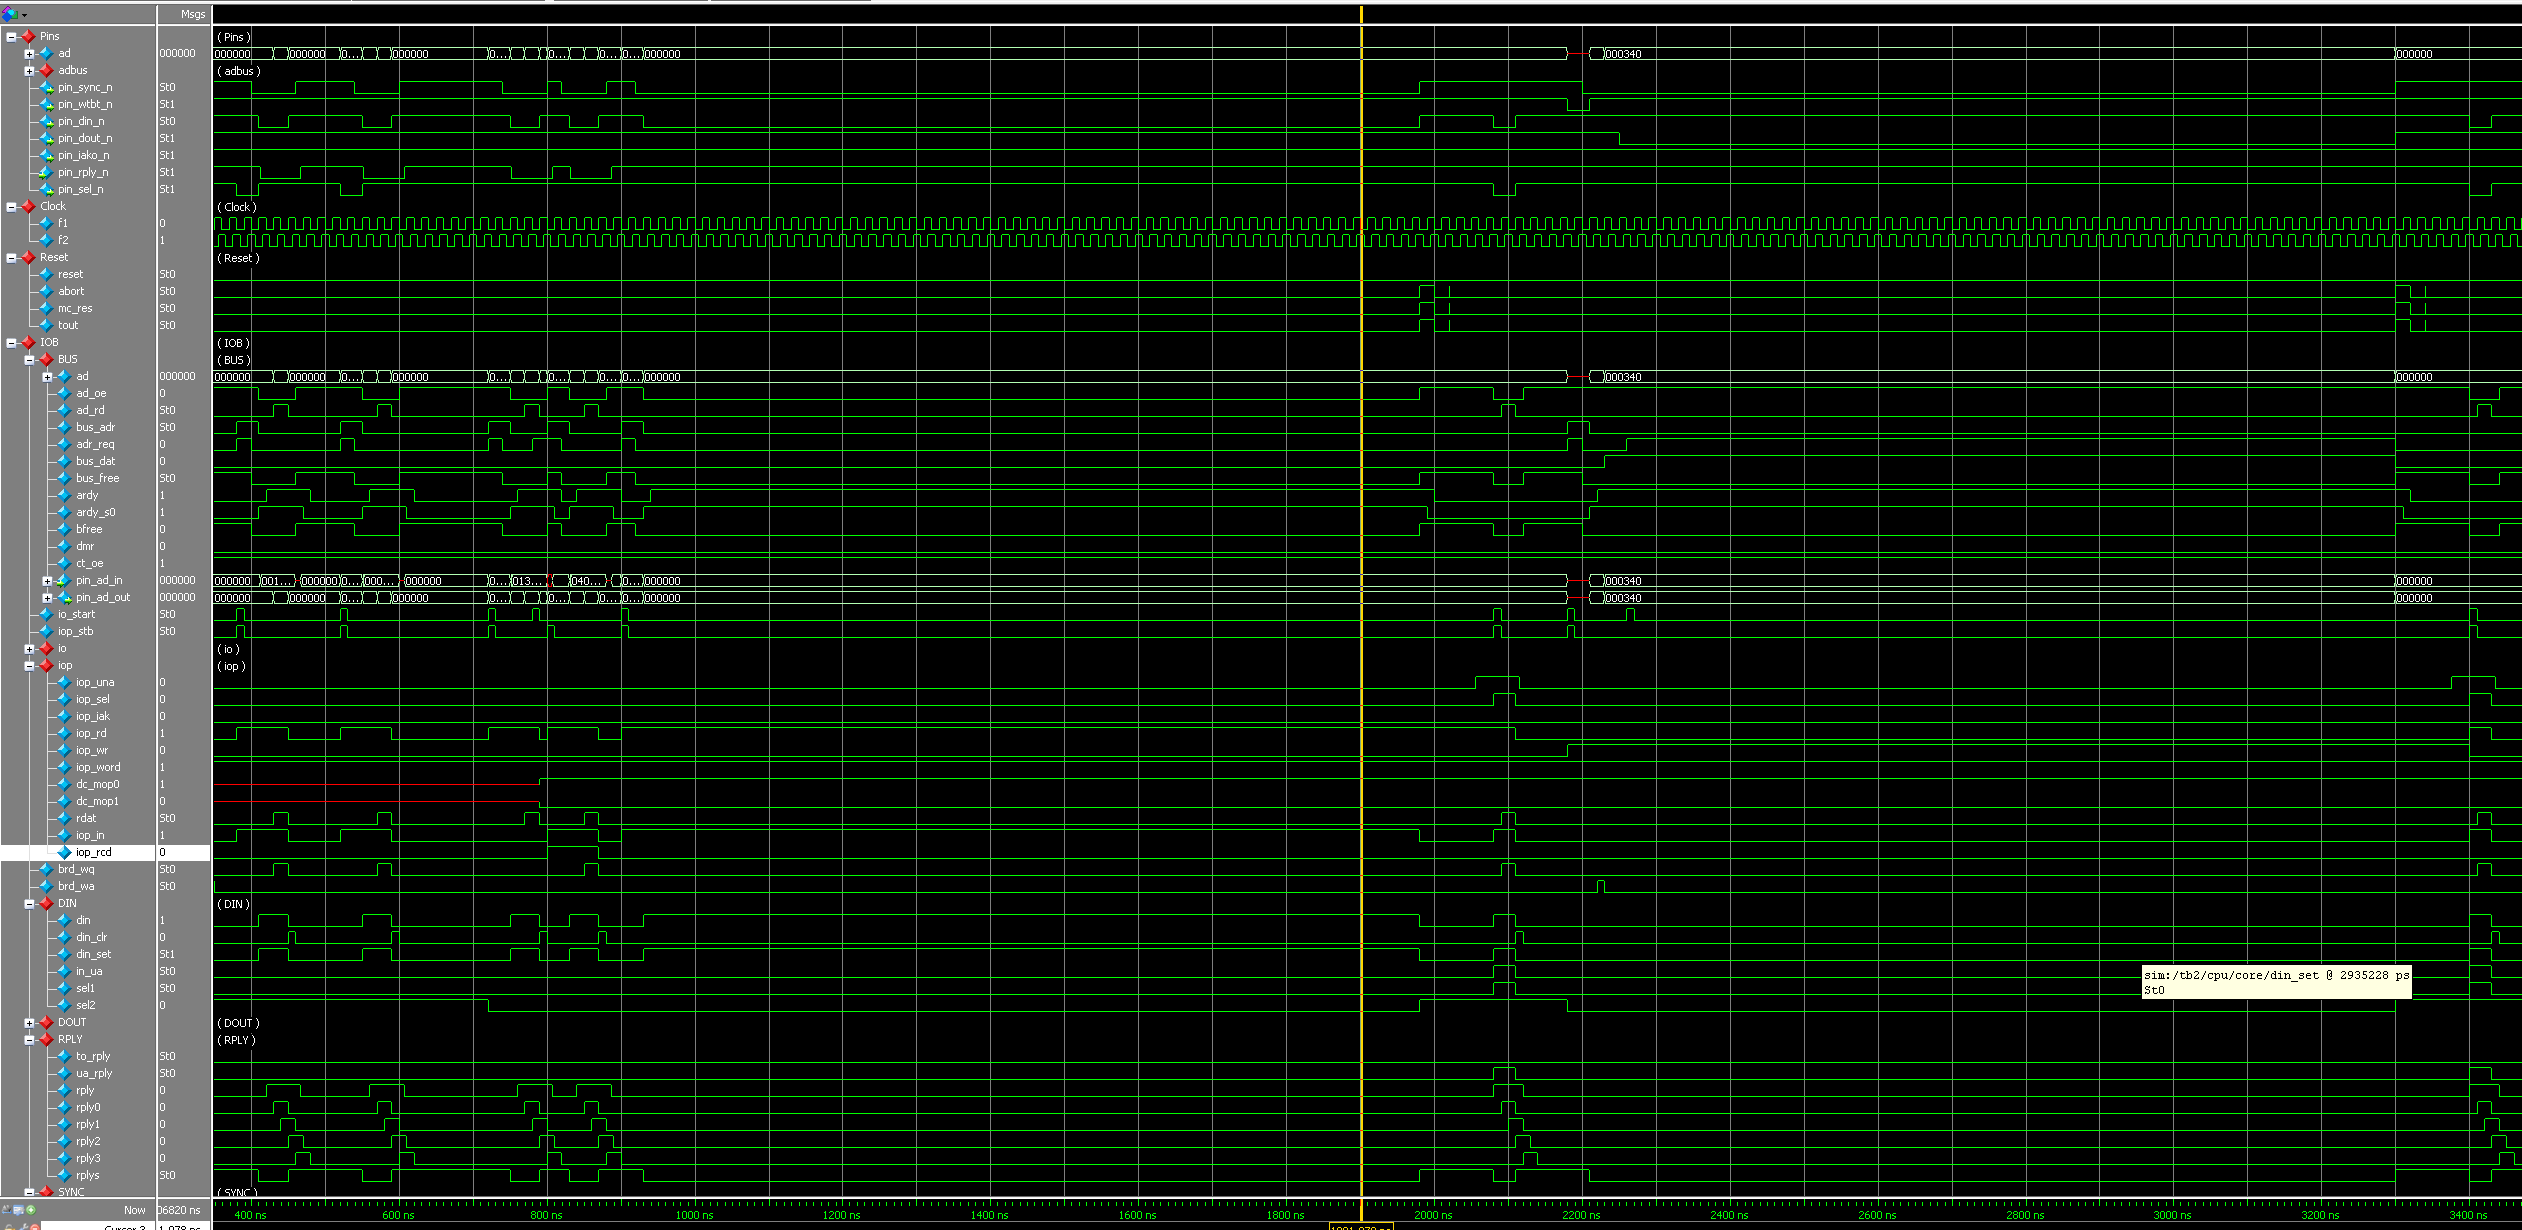Viewport: 2522px width, 1230px height.
Task: Expand the pin_ad_in bus signal
Action: (47, 581)
